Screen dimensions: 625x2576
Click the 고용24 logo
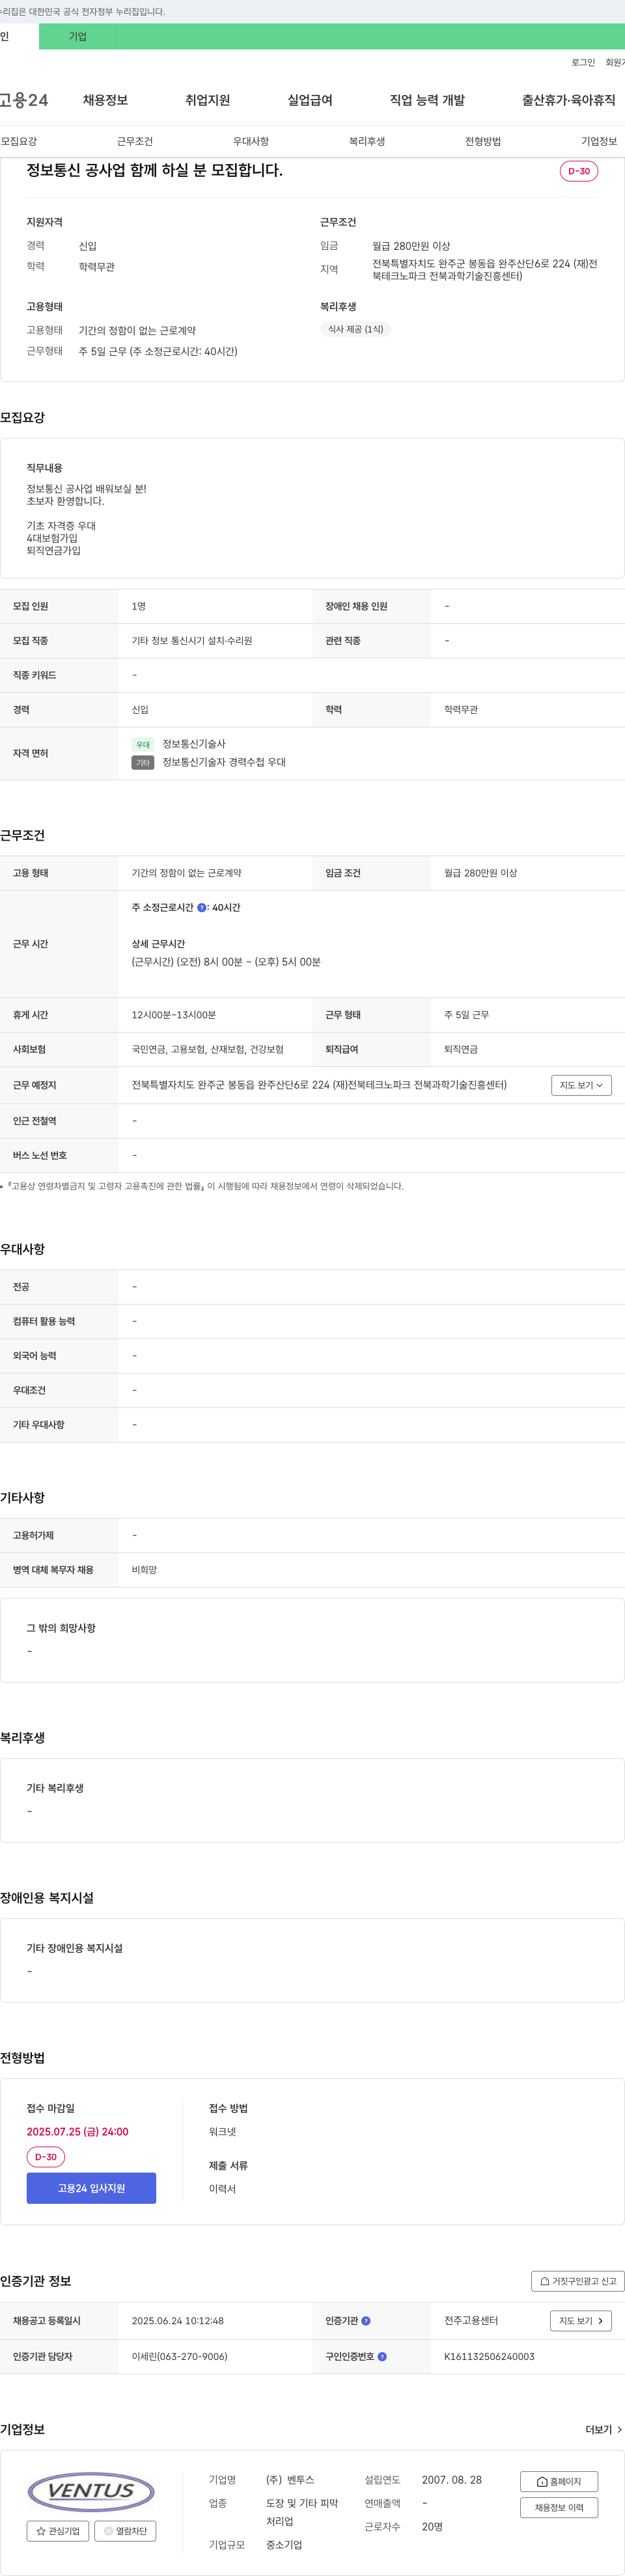(24, 100)
